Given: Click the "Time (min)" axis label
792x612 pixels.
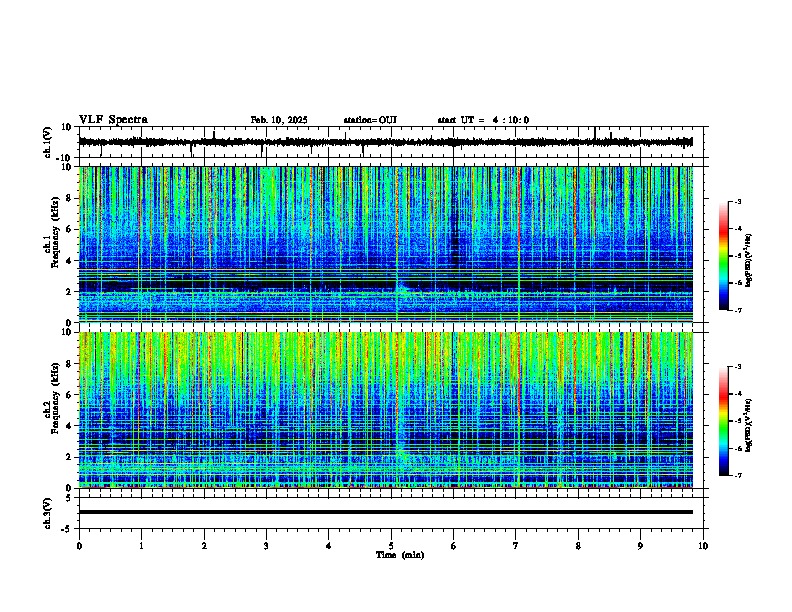Looking at the screenshot, I should point(400,555).
